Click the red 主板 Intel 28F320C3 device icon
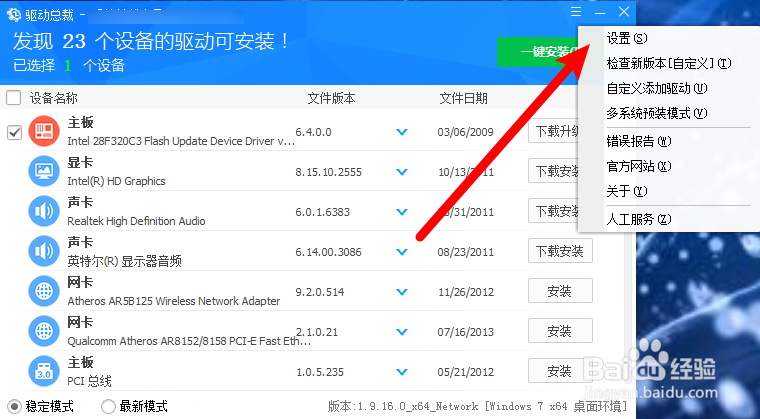Viewport: 760px width, 419px height. (x=44, y=131)
